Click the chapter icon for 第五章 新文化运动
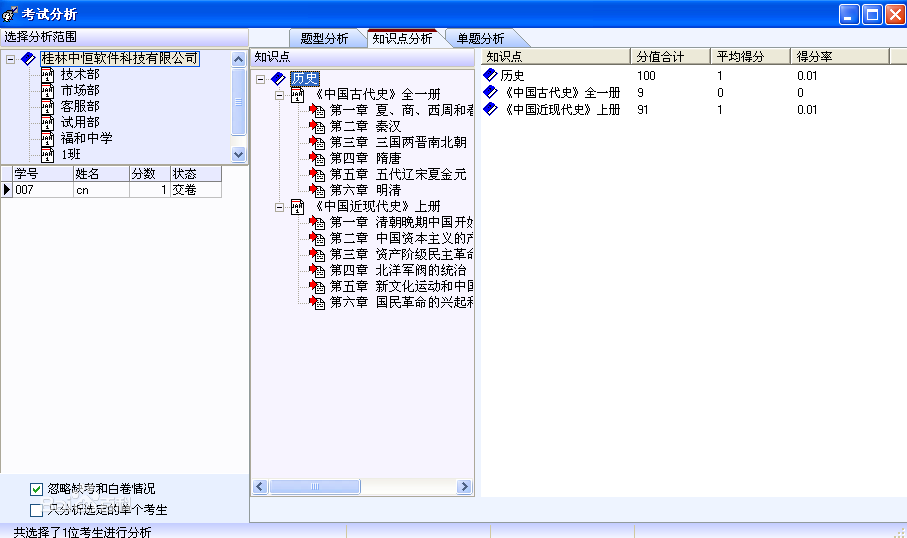Screen dimensions: 907x538 (317, 286)
